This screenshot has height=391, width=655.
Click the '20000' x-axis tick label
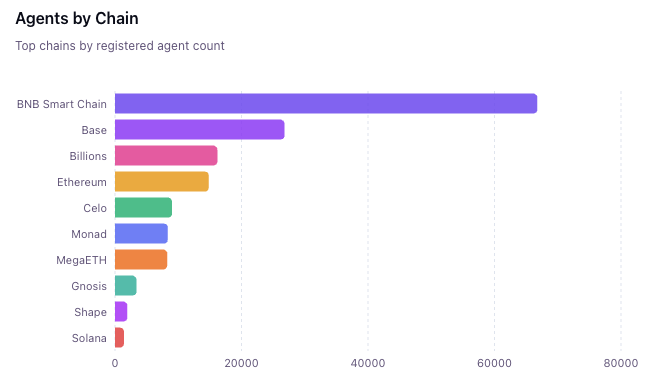point(241,363)
